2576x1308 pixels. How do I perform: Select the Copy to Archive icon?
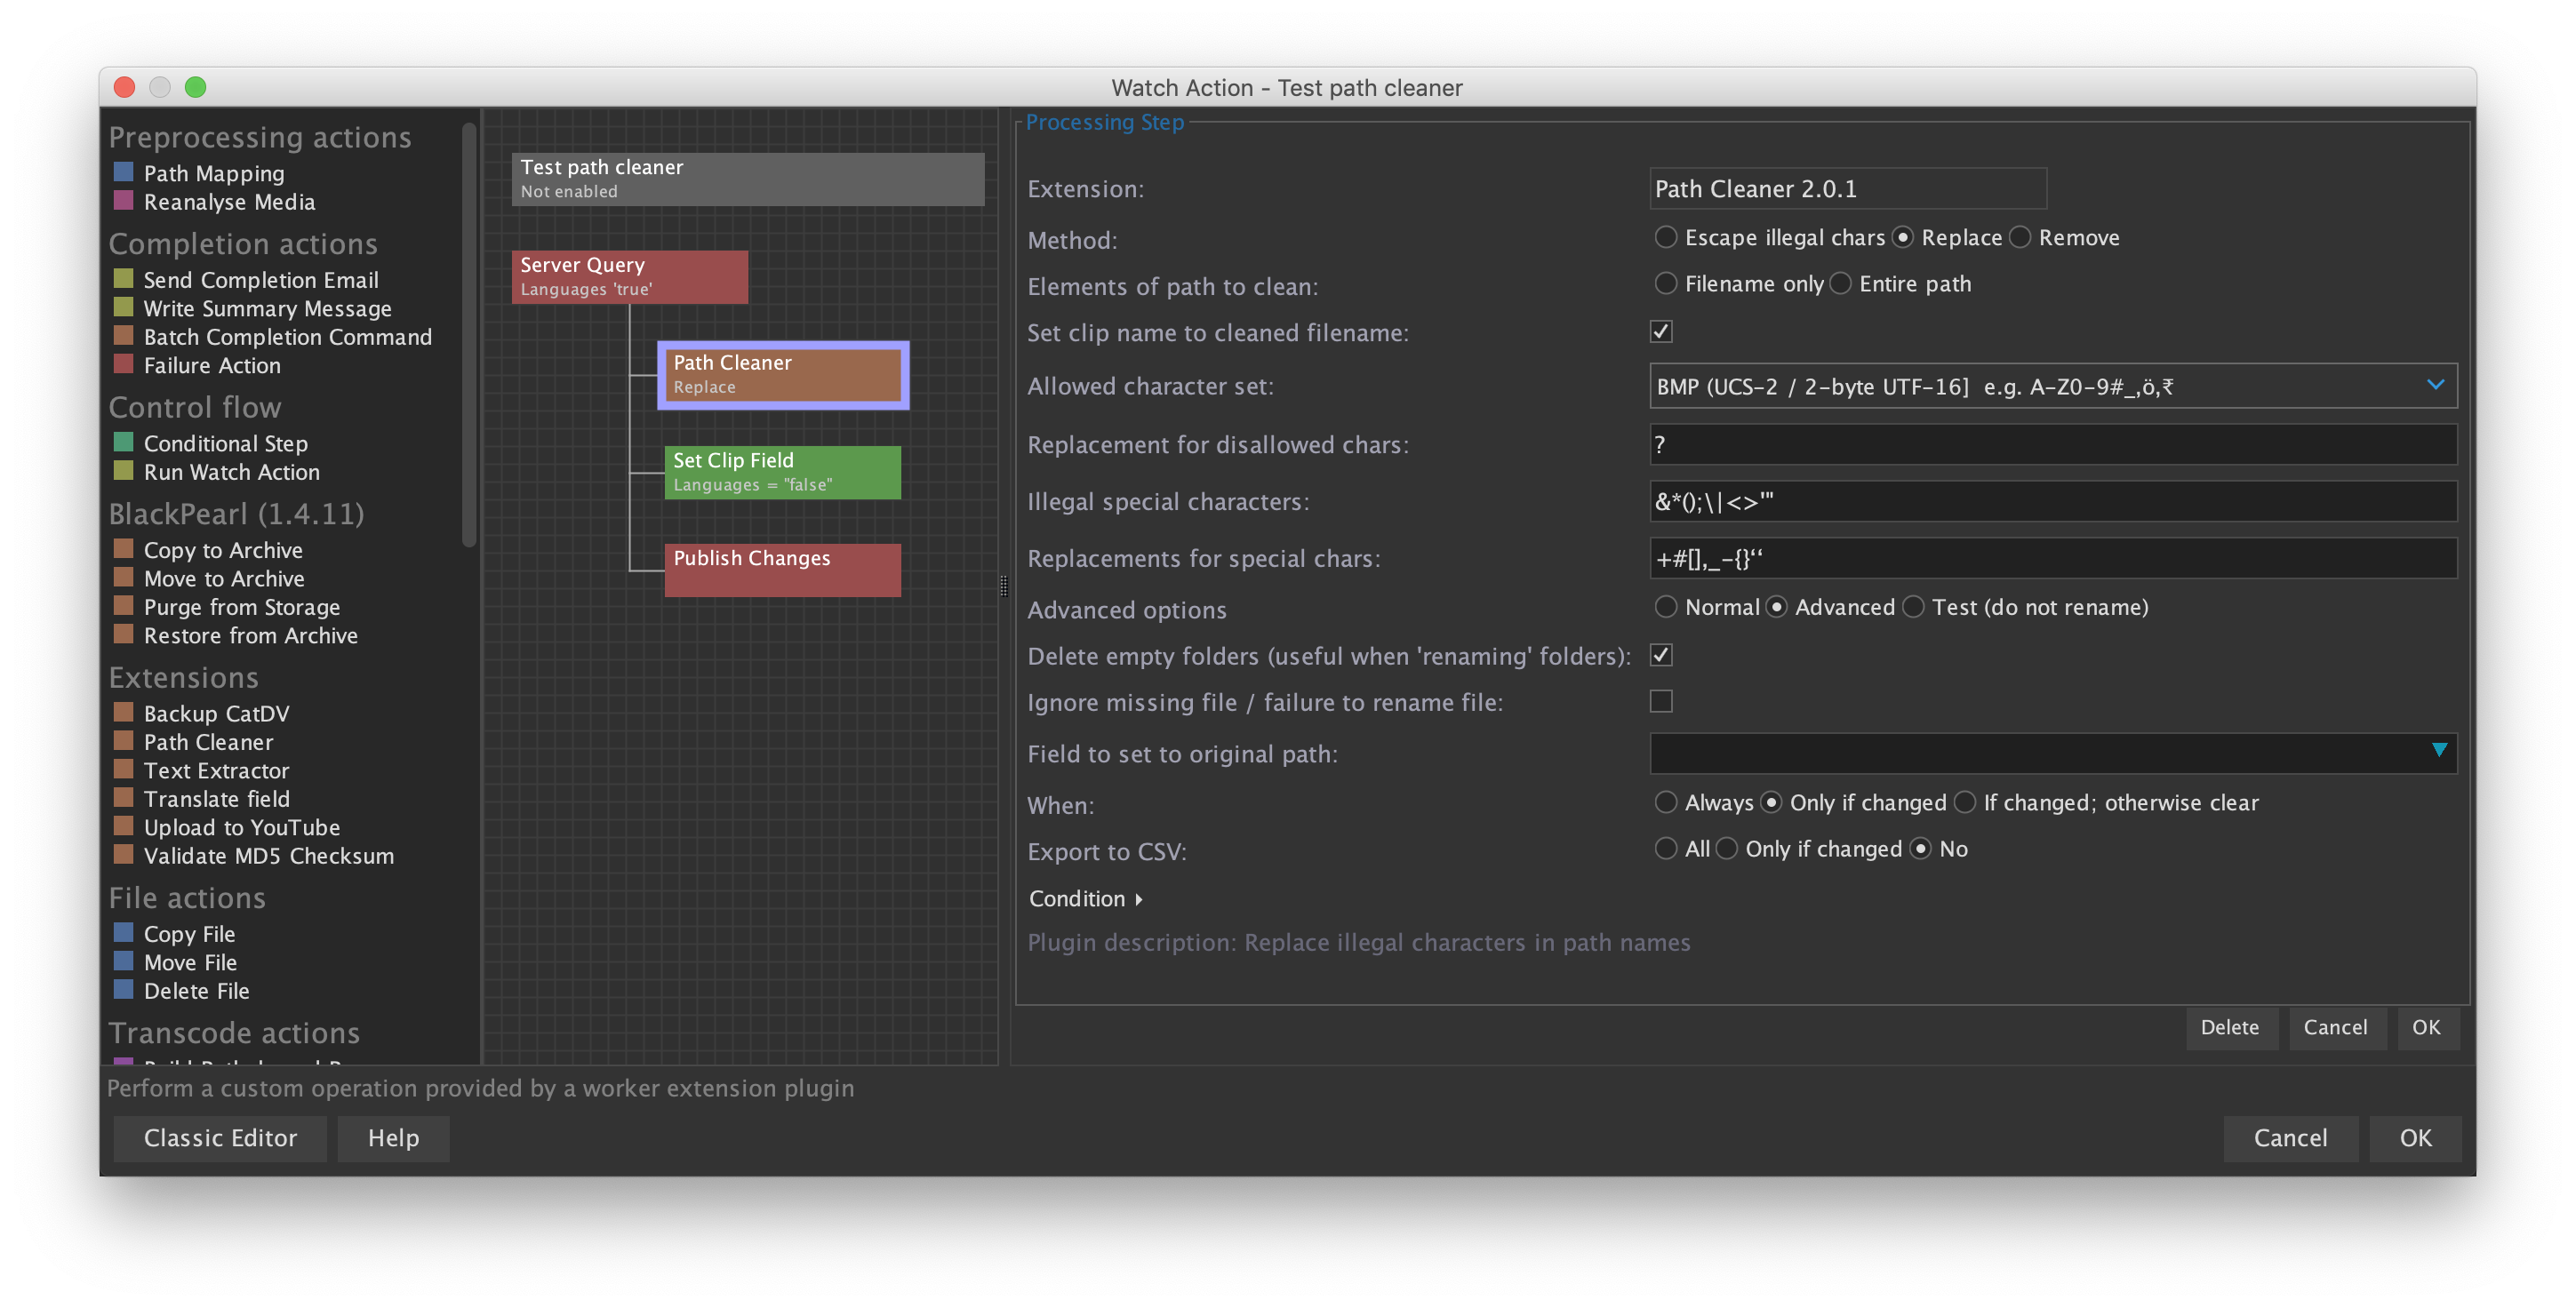[124, 548]
